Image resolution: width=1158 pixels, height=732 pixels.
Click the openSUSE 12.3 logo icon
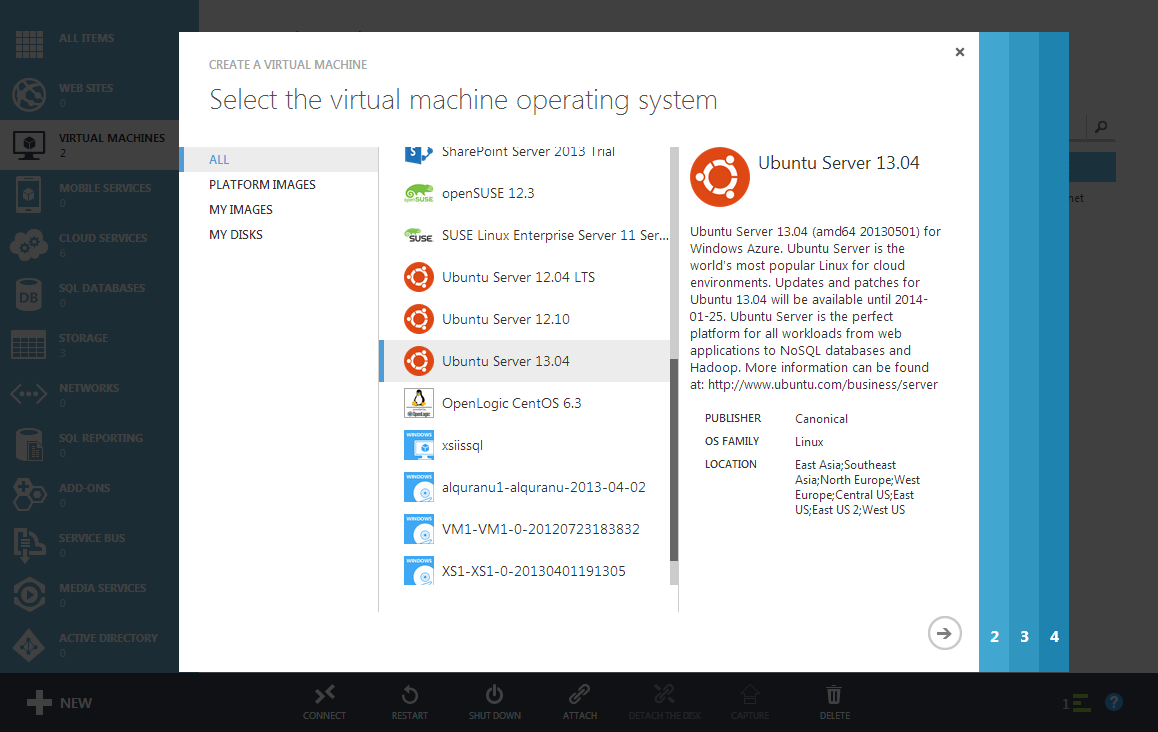point(418,193)
